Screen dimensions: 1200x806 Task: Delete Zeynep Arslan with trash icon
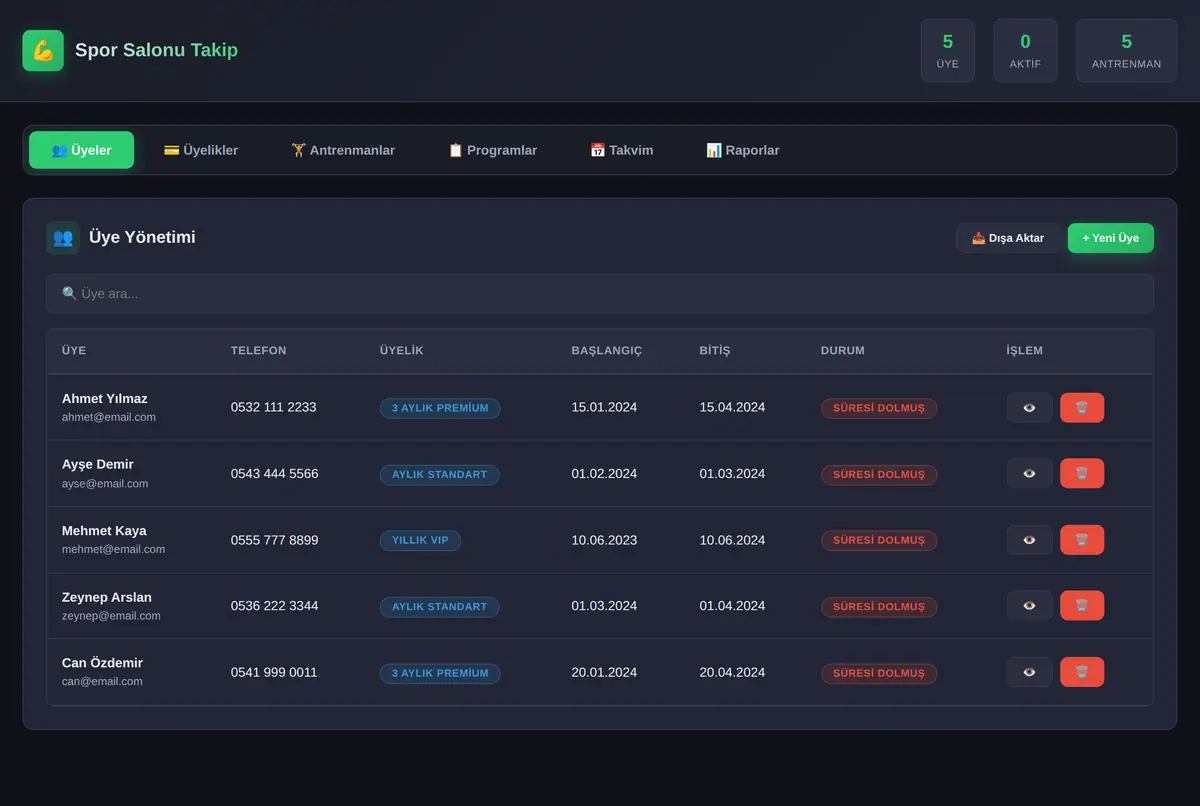pos(1082,606)
